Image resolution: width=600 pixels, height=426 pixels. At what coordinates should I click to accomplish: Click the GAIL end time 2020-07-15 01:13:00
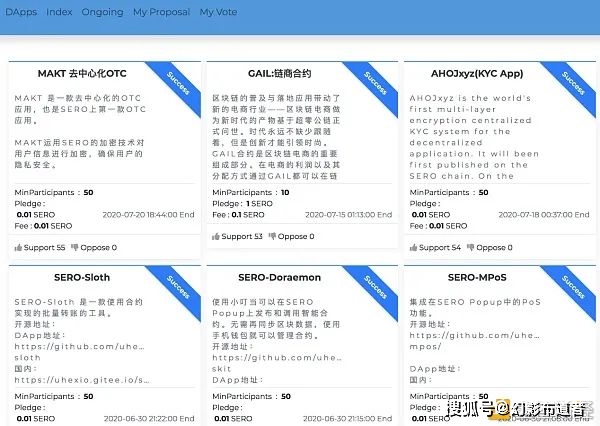[349, 215]
